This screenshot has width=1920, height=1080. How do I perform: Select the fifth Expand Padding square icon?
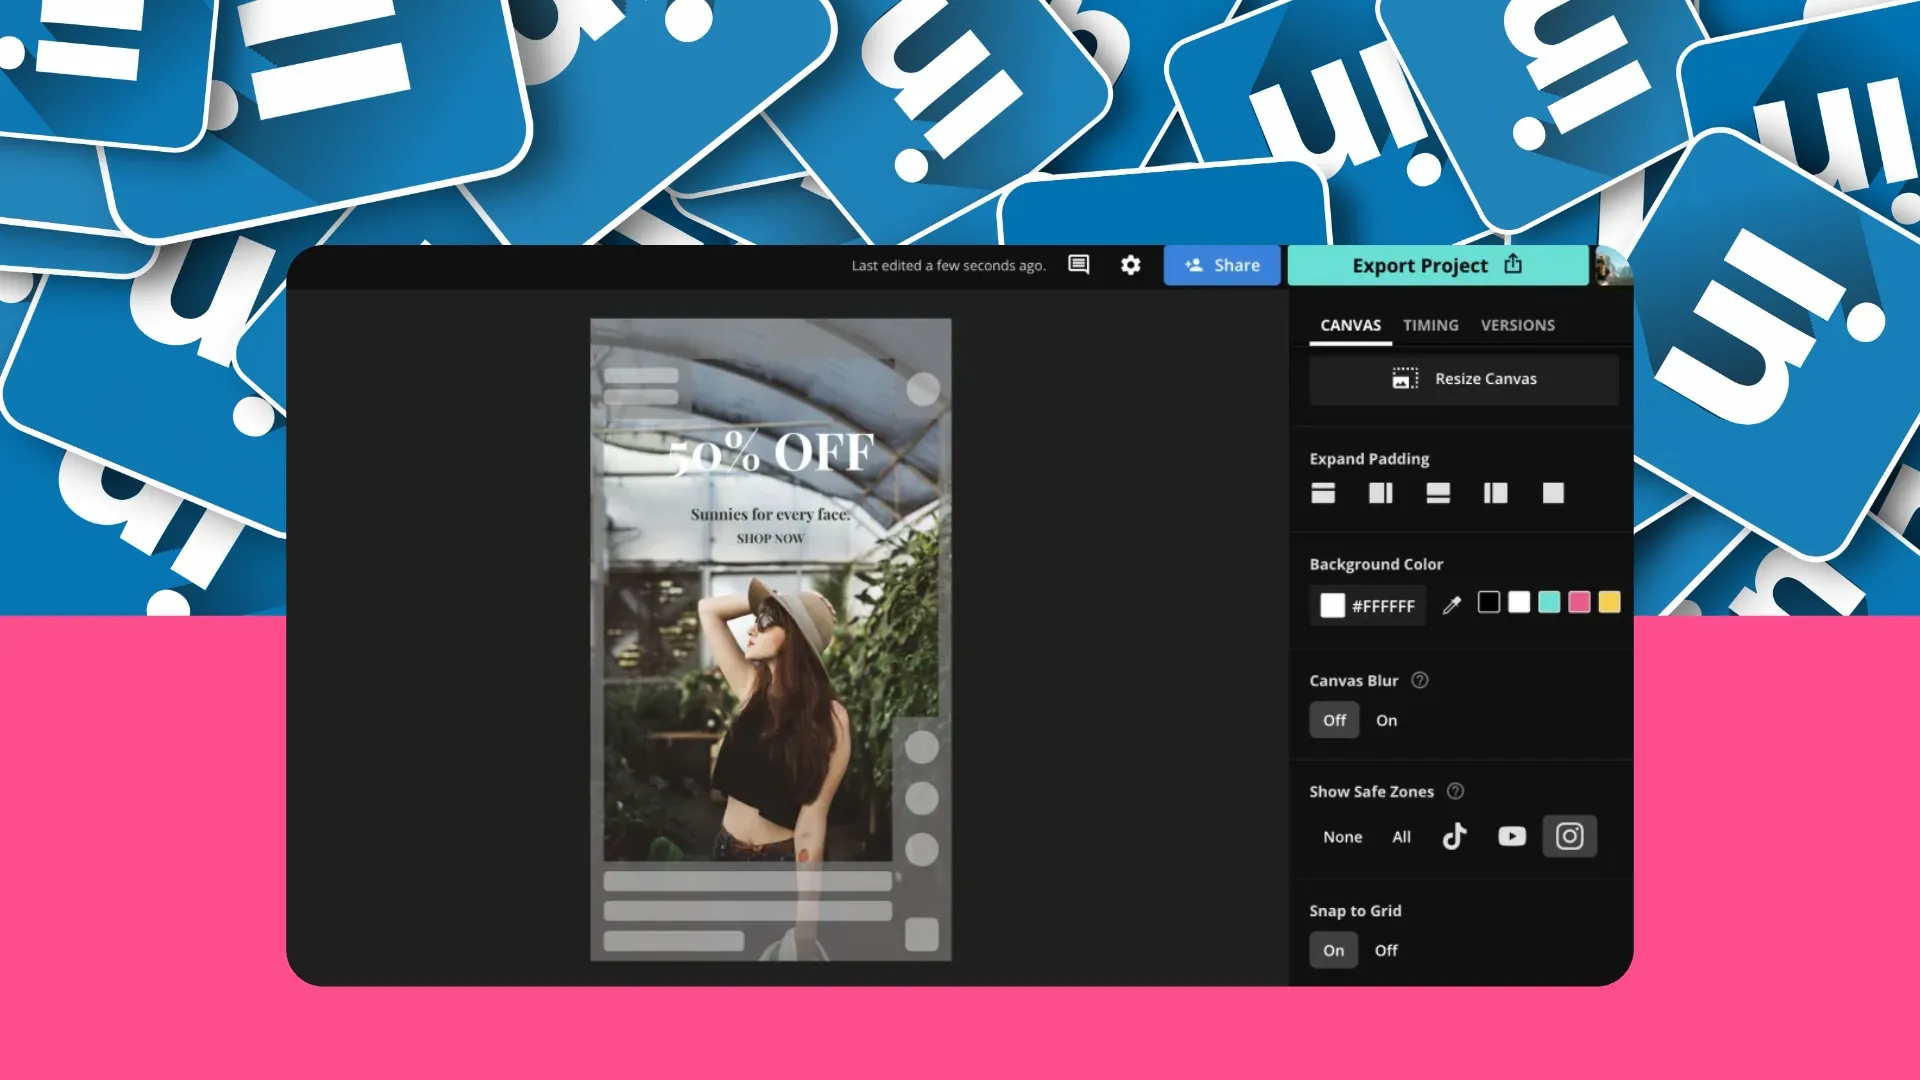coord(1553,493)
